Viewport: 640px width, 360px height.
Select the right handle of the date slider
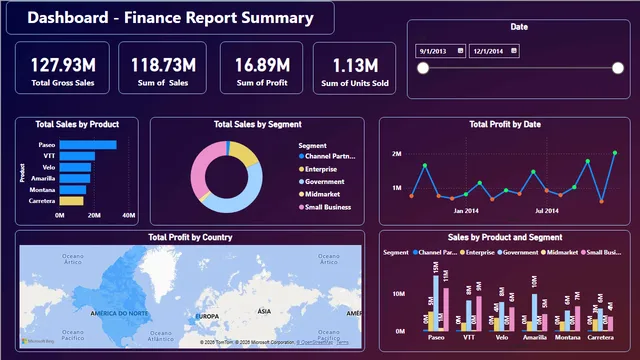[x=618, y=68]
